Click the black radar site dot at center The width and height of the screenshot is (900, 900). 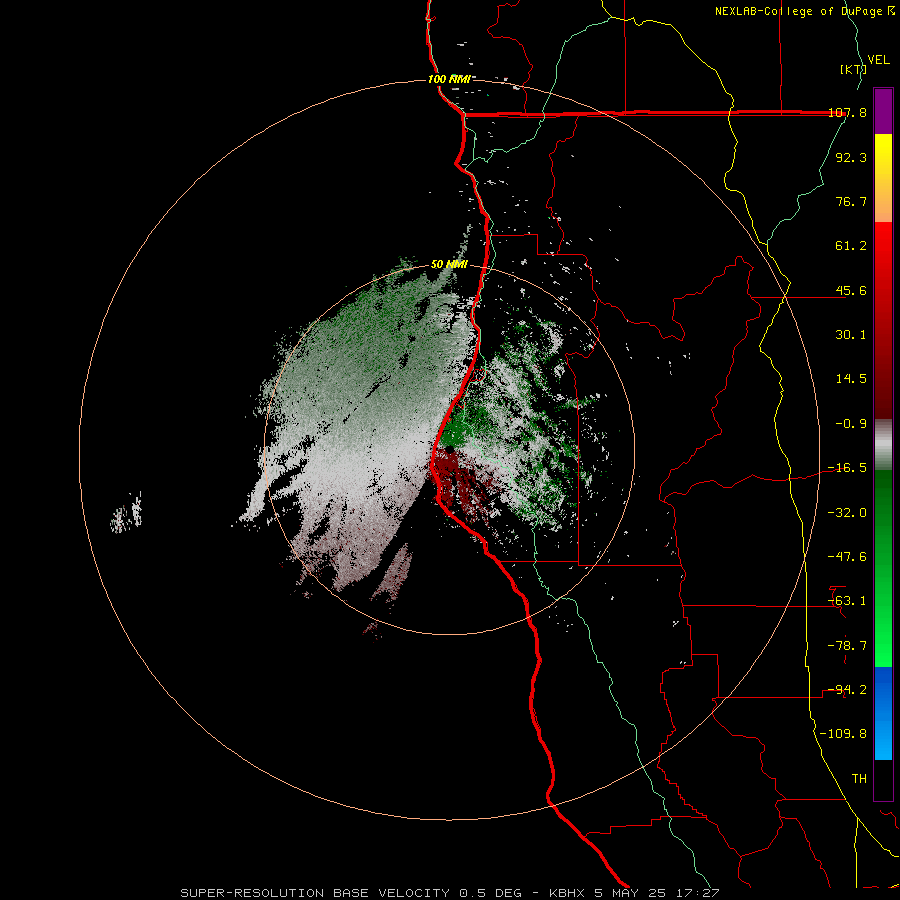pyautogui.click(x=449, y=449)
